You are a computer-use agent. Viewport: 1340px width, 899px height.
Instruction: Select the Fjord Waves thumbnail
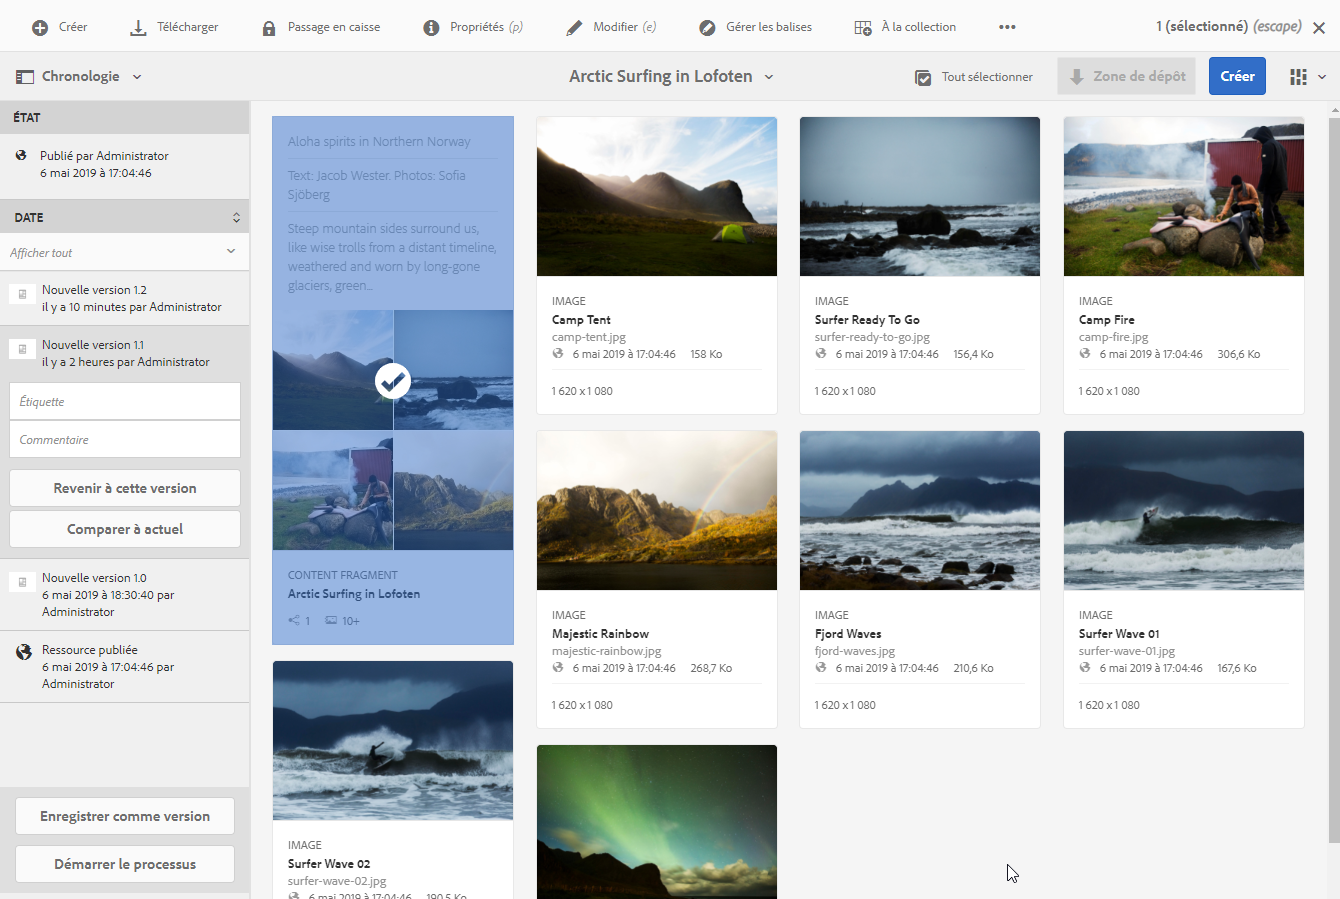click(920, 511)
